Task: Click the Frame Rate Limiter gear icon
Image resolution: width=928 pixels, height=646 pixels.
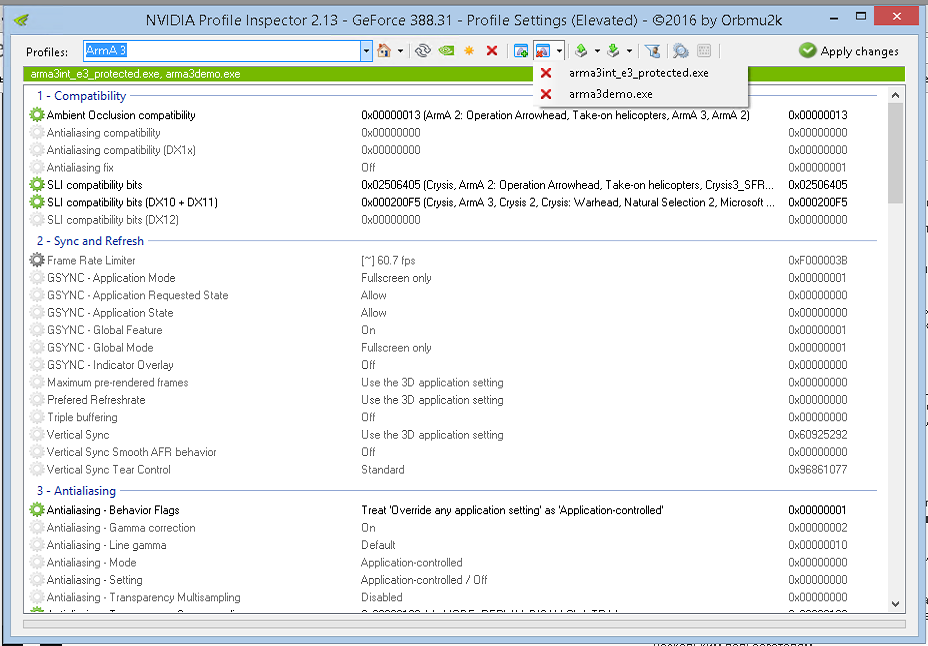Action: tap(37, 260)
